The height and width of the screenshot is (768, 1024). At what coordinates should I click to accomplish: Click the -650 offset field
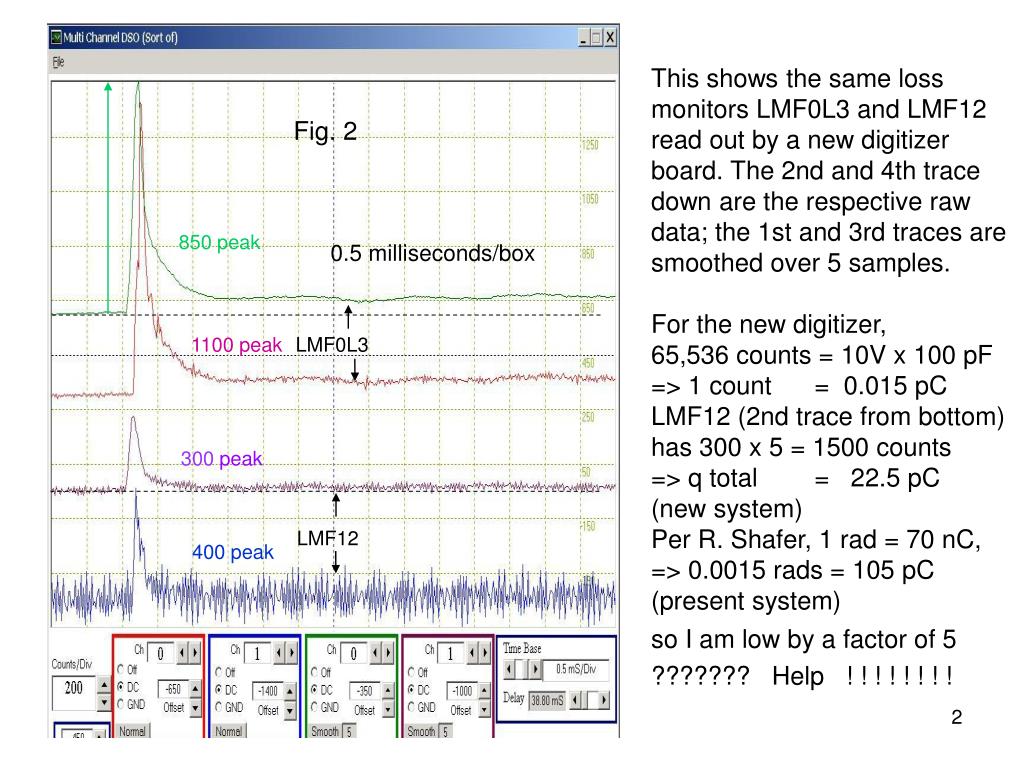click(174, 689)
